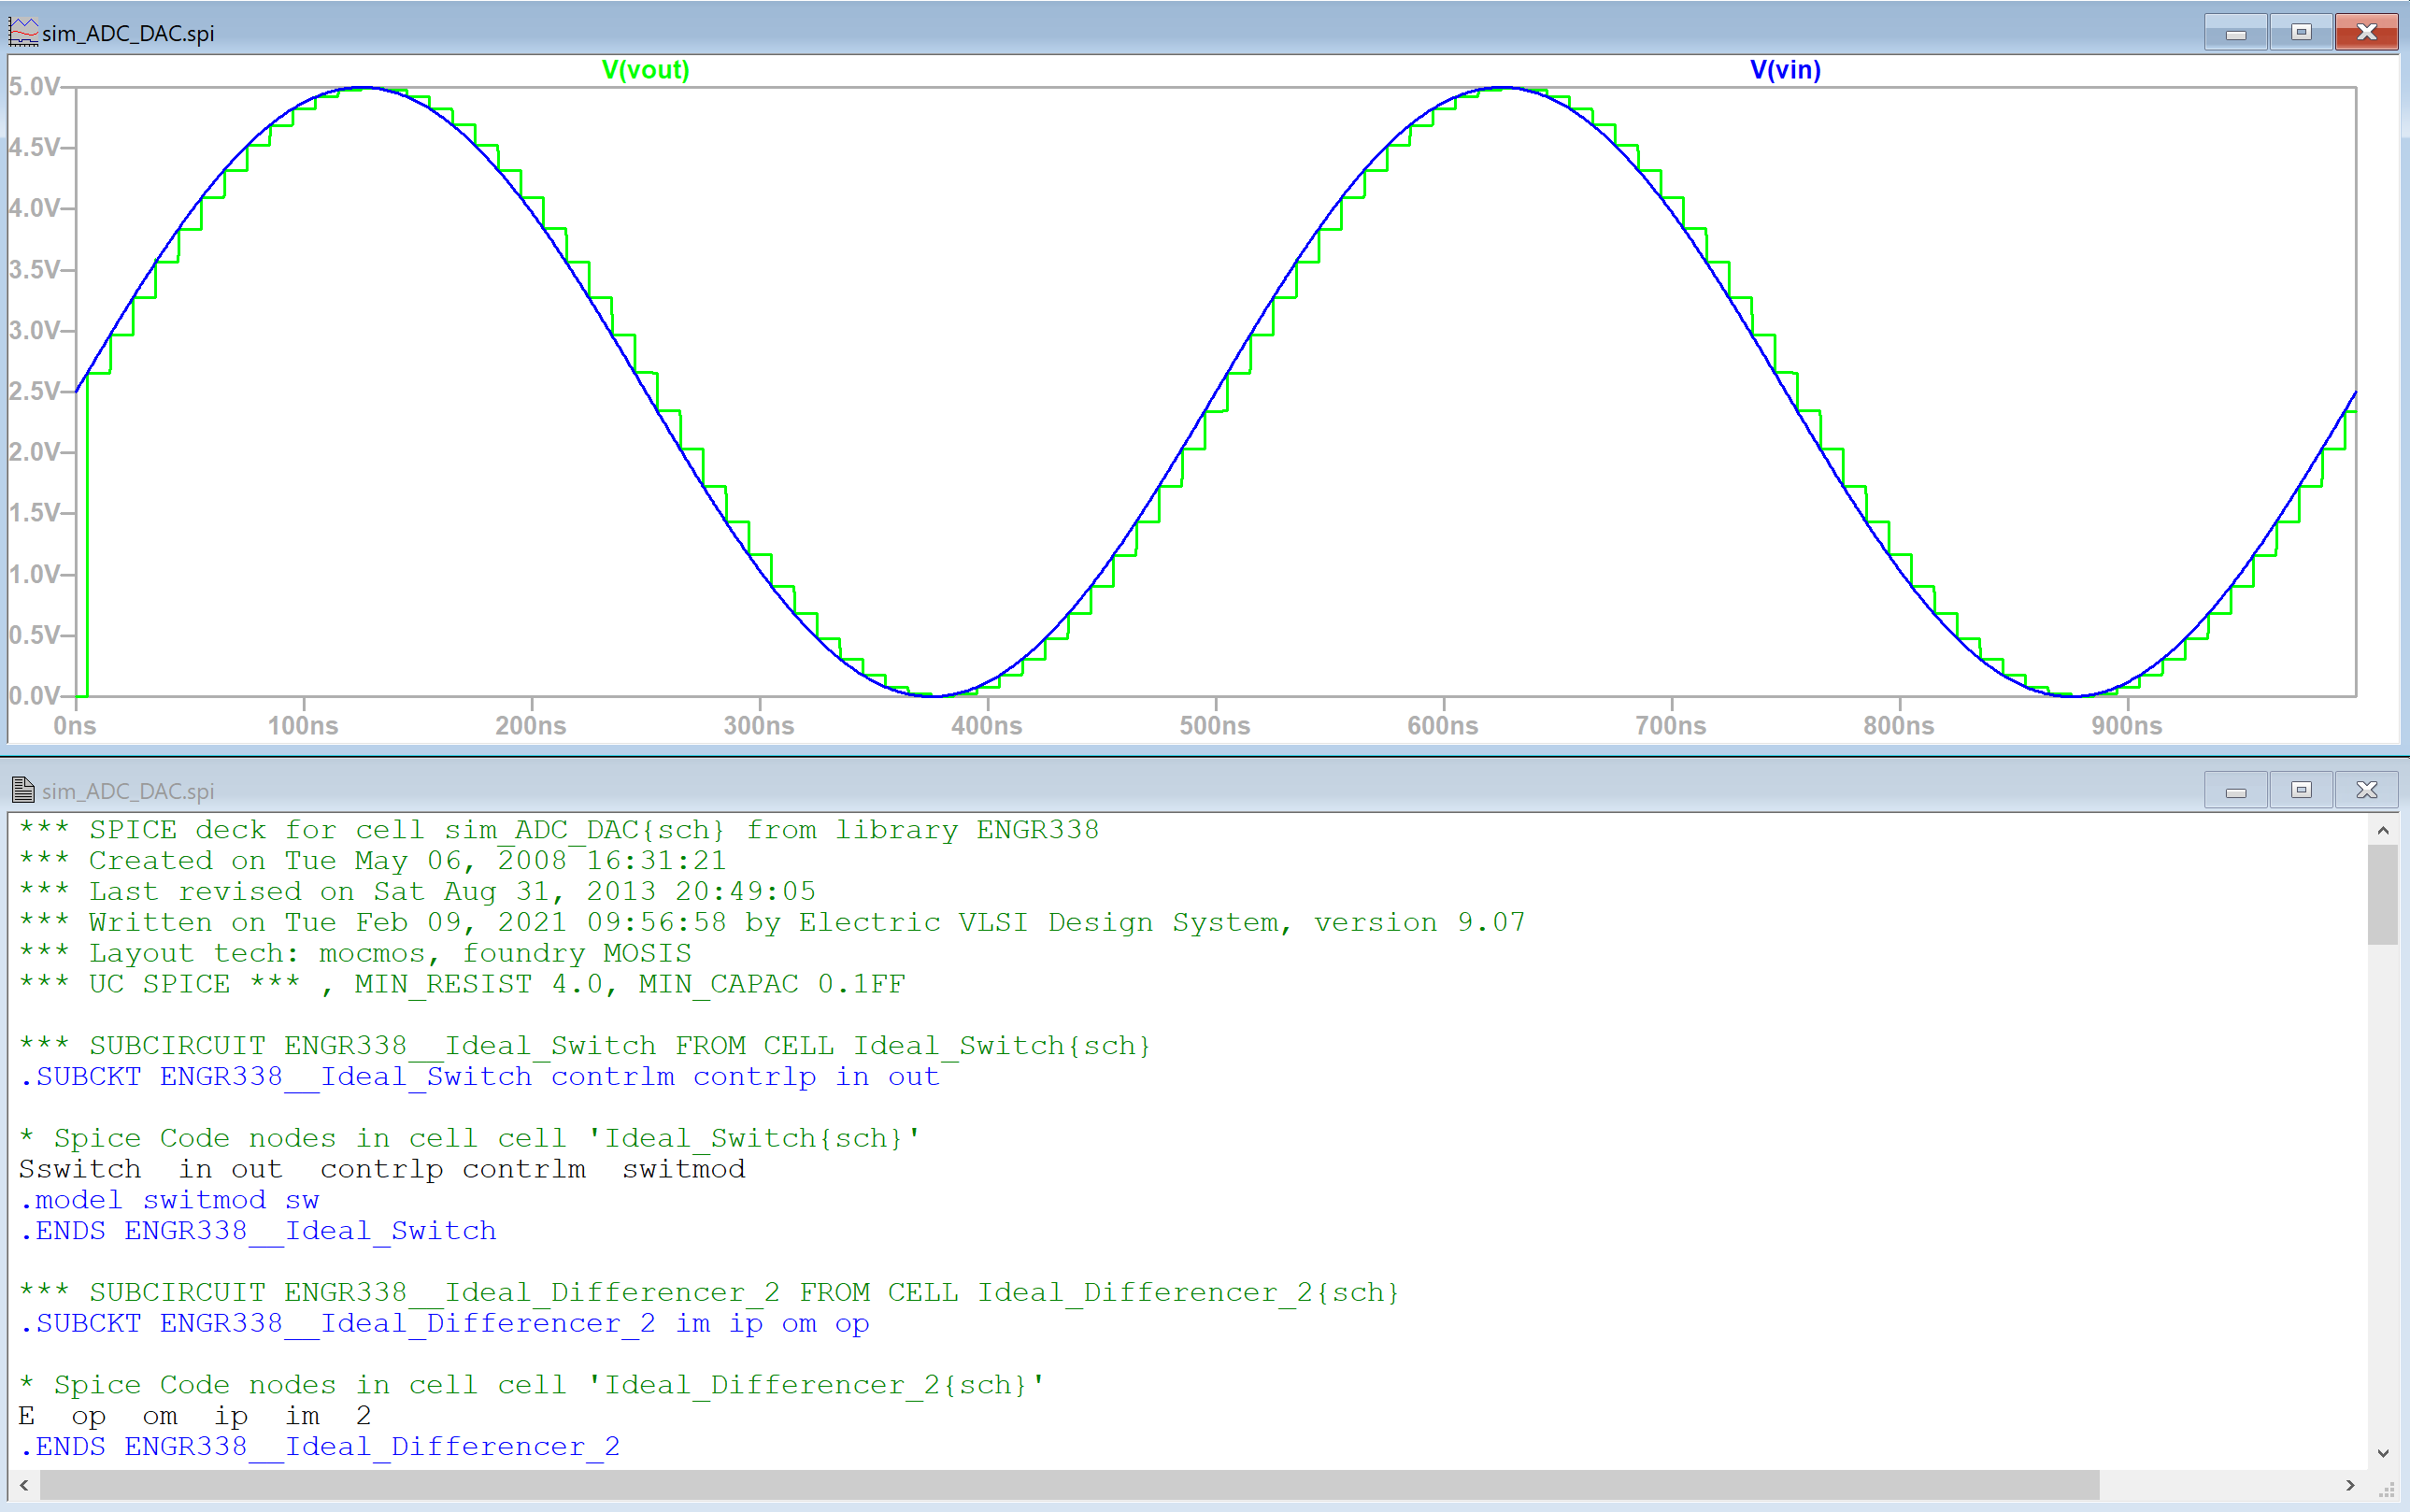This screenshot has height=1512, width=2410.
Task: Minimize the waveform plot window
Action: (2236, 32)
